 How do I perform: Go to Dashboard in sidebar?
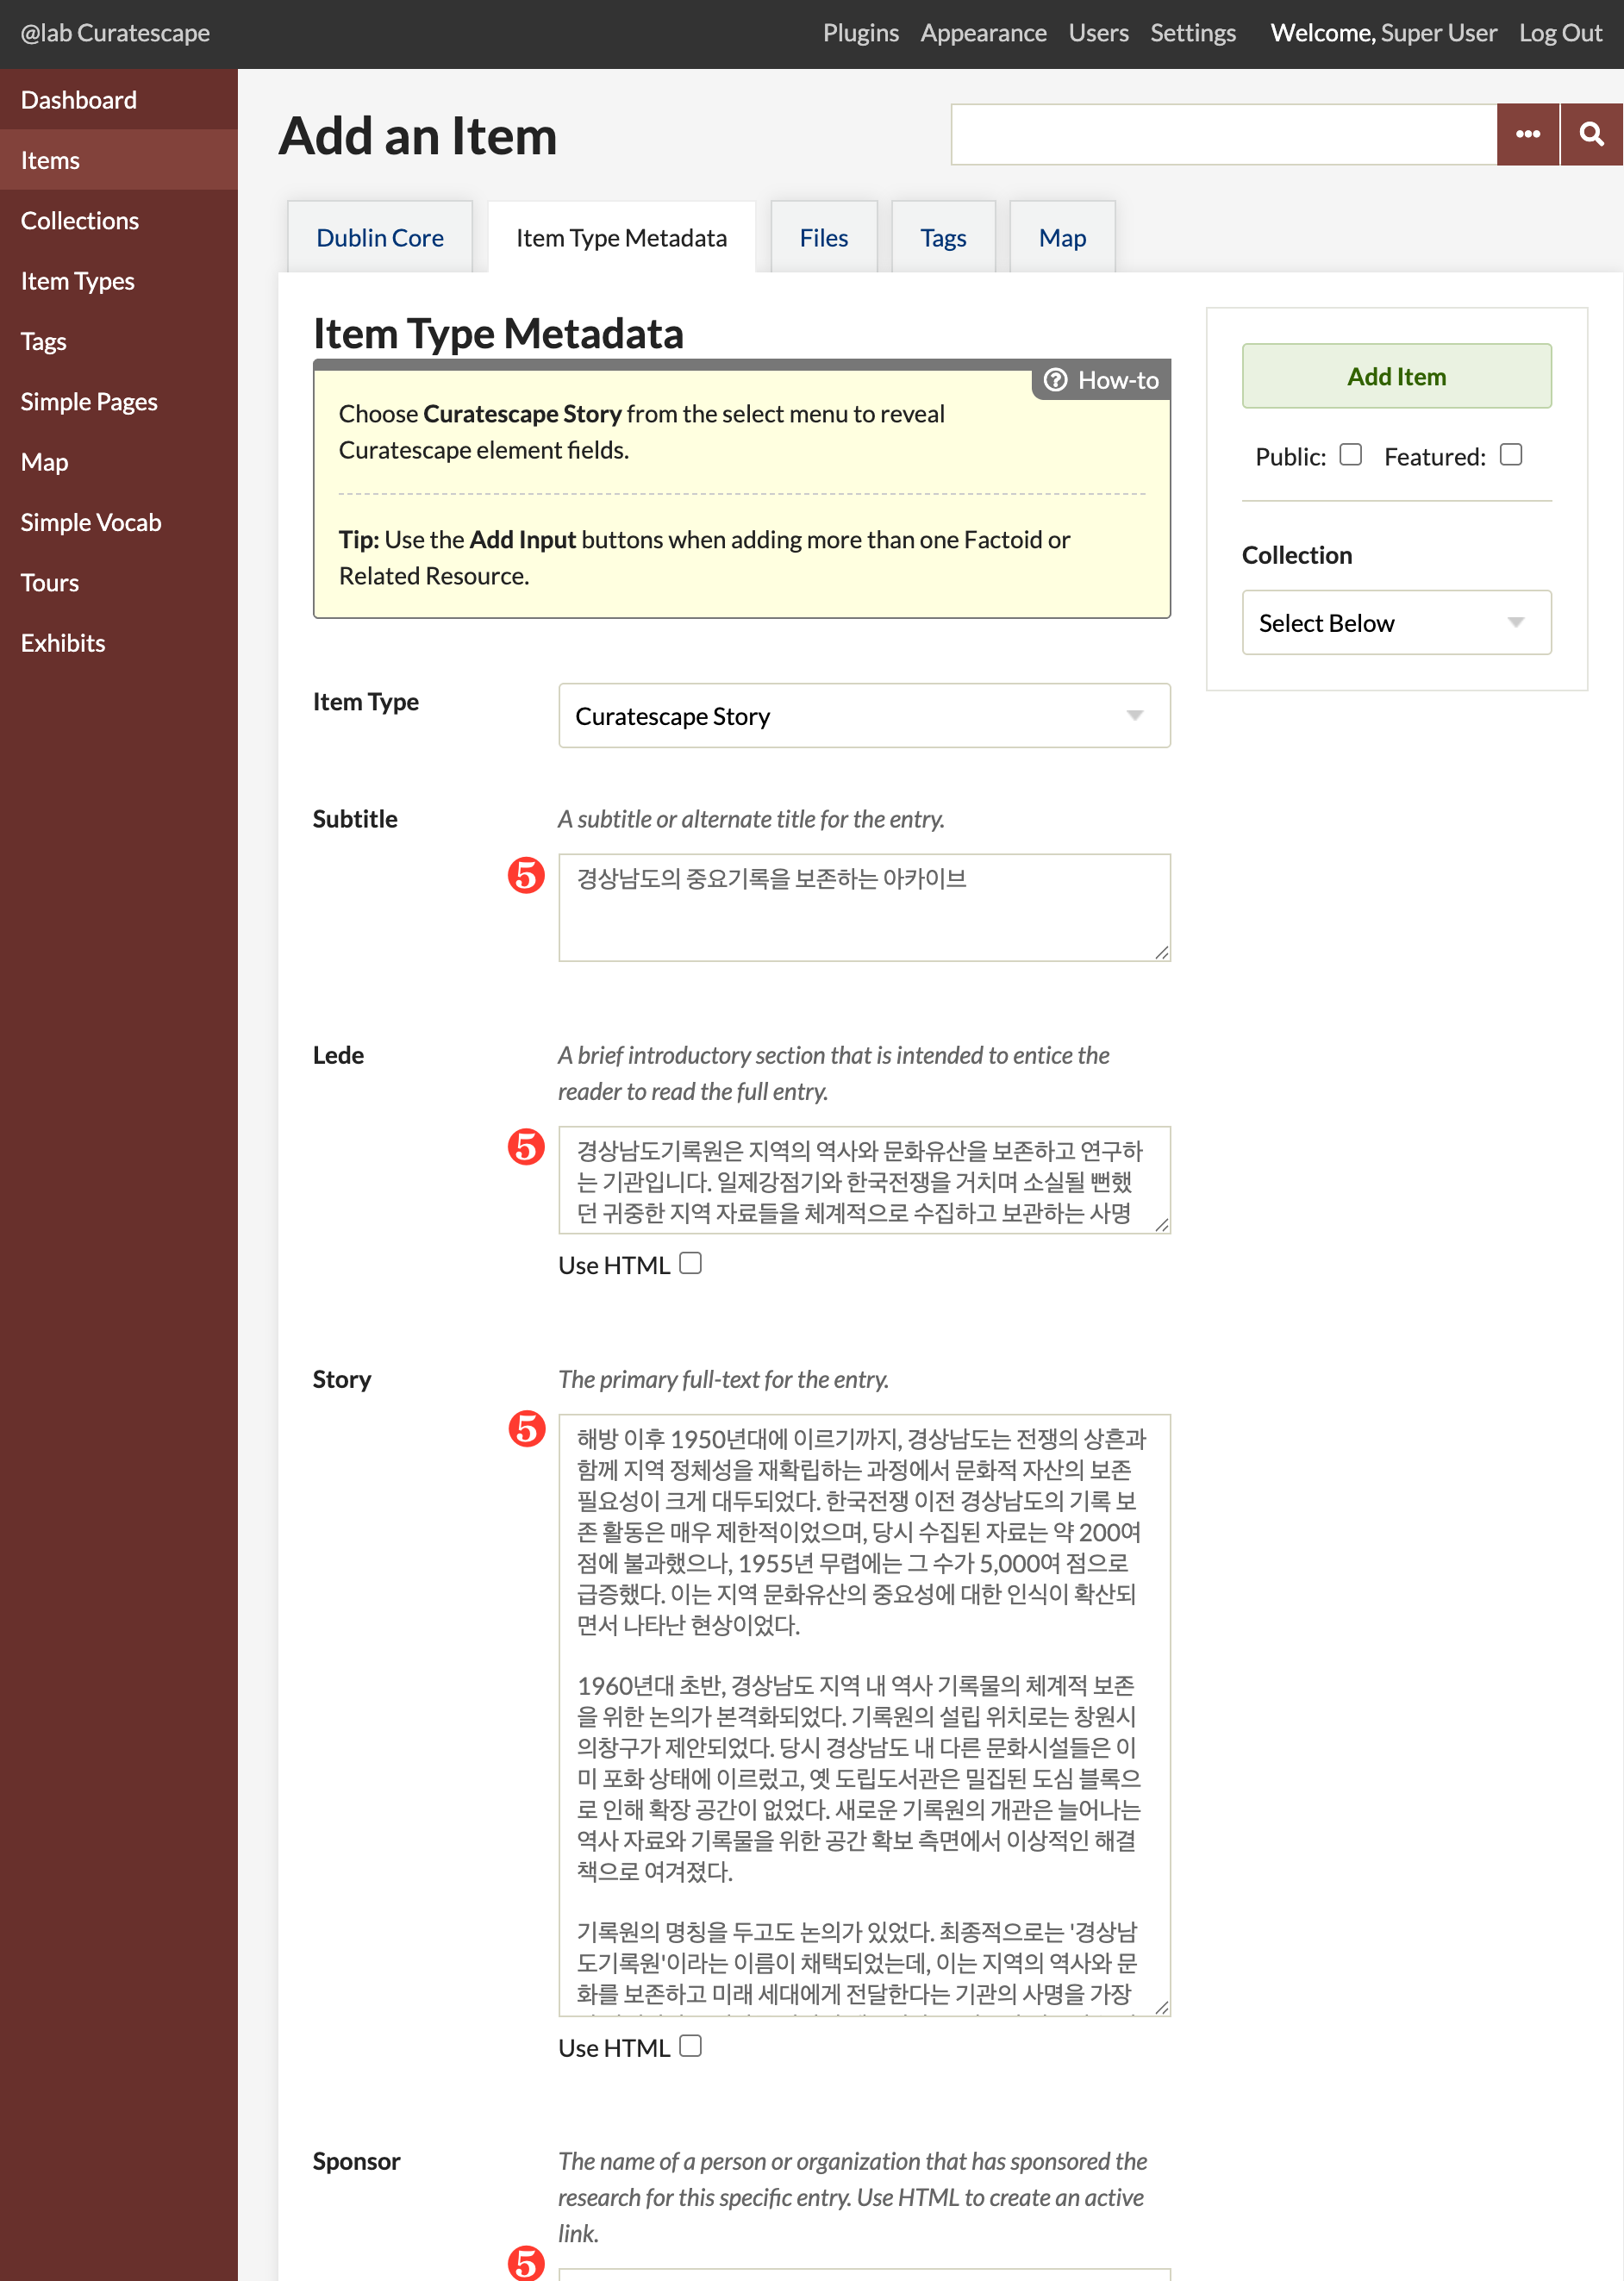[x=119, y=100]
